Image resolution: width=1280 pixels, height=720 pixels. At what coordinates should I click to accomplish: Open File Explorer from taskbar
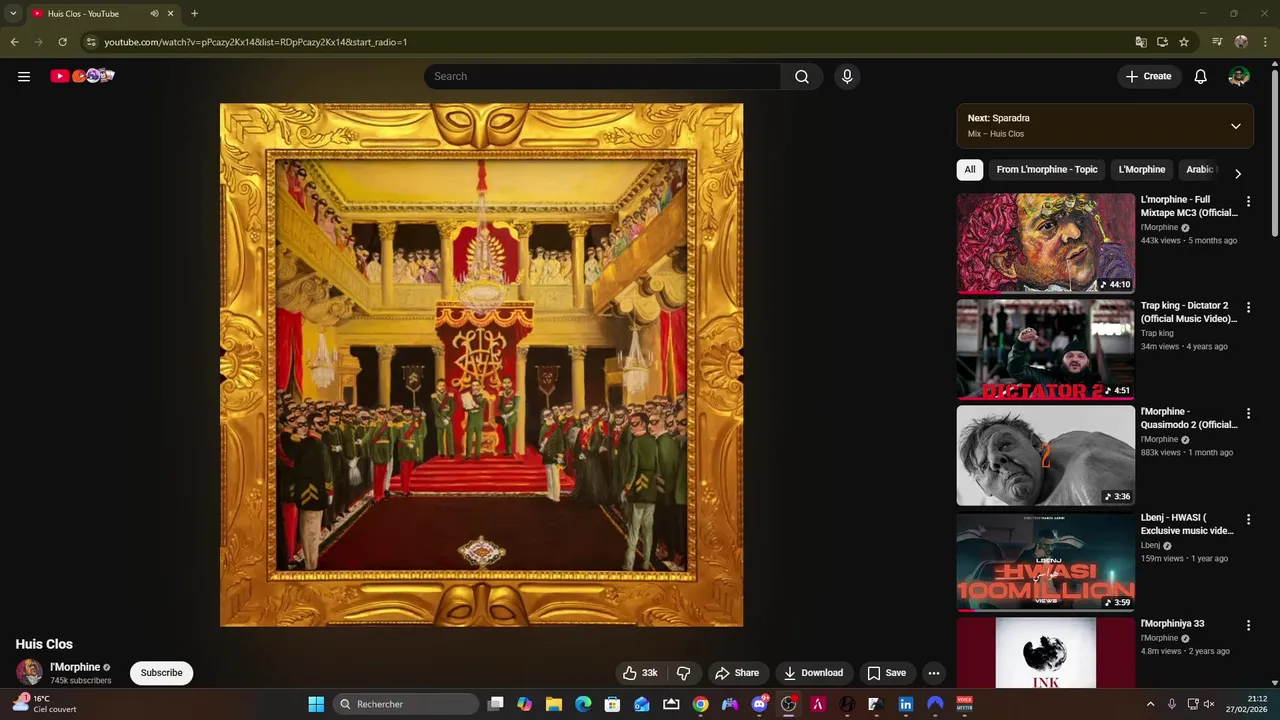(x=553, y=704)
